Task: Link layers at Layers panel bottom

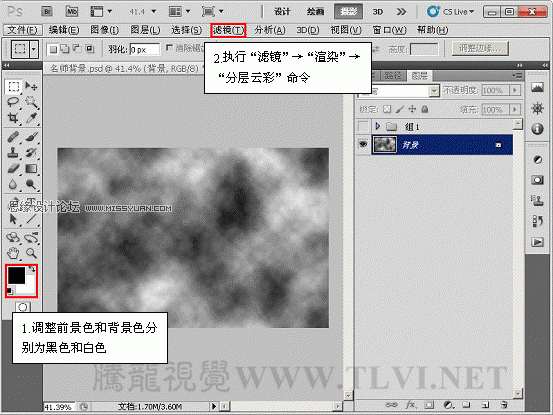Action: pos(391,405)
